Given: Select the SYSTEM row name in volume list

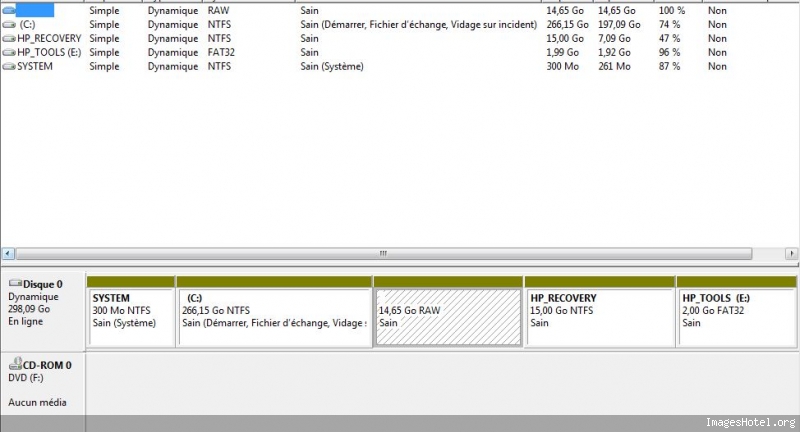Looking at the screenshot, I should 35,66.
